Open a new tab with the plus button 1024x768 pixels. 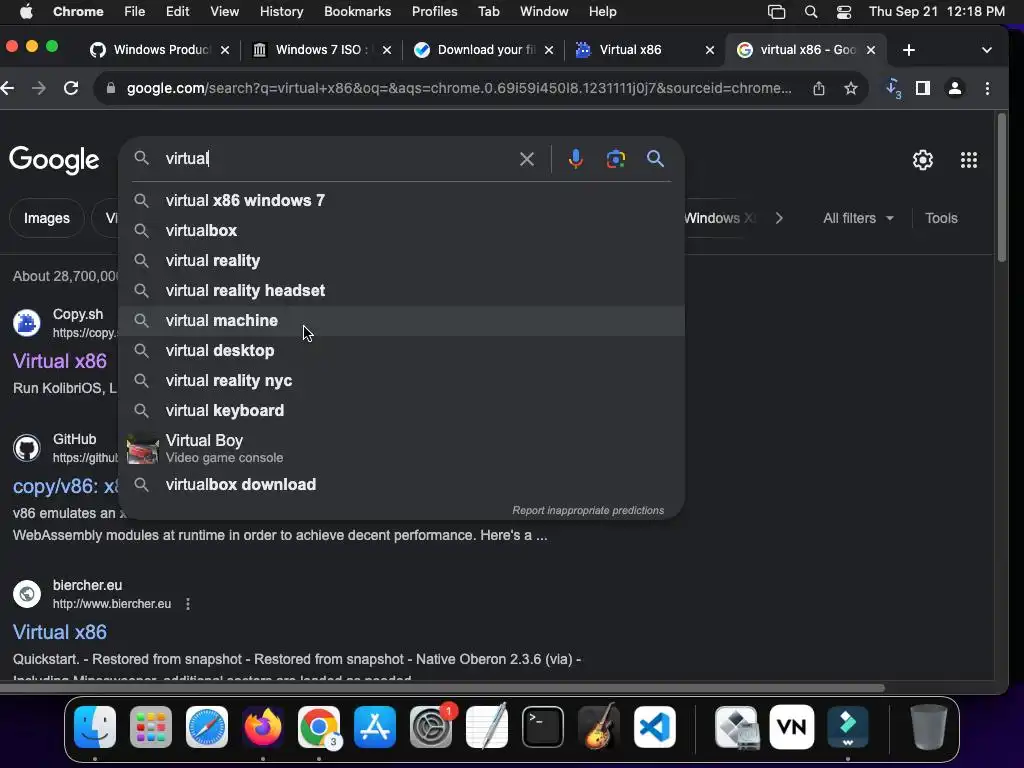(x=908, y=50)
